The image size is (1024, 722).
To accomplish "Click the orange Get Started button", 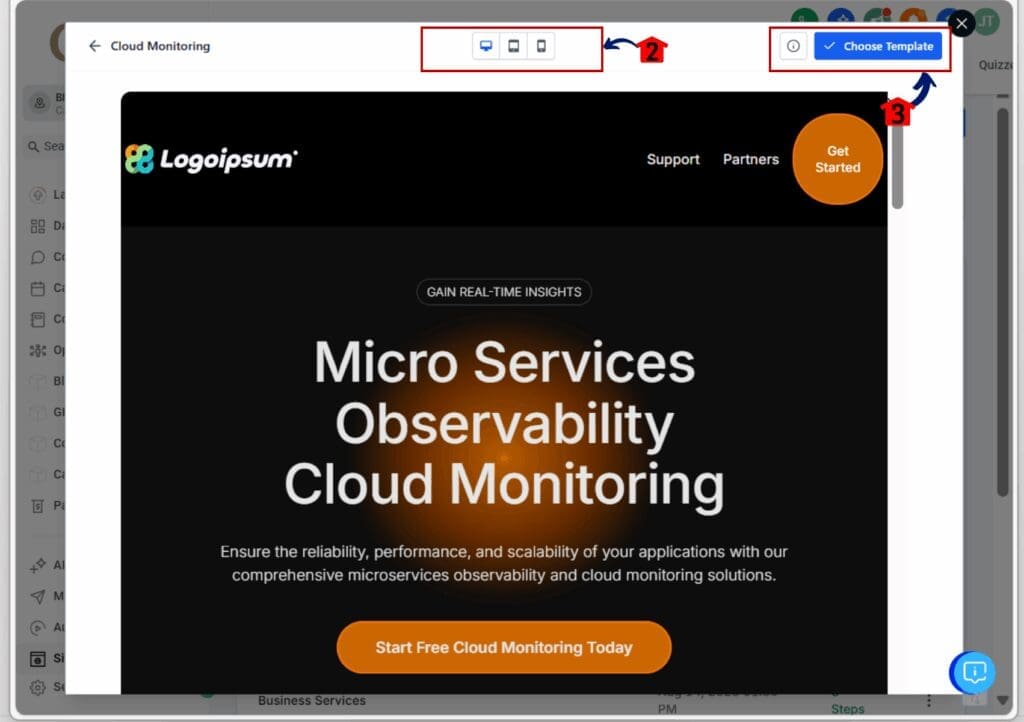I will 837,160.
